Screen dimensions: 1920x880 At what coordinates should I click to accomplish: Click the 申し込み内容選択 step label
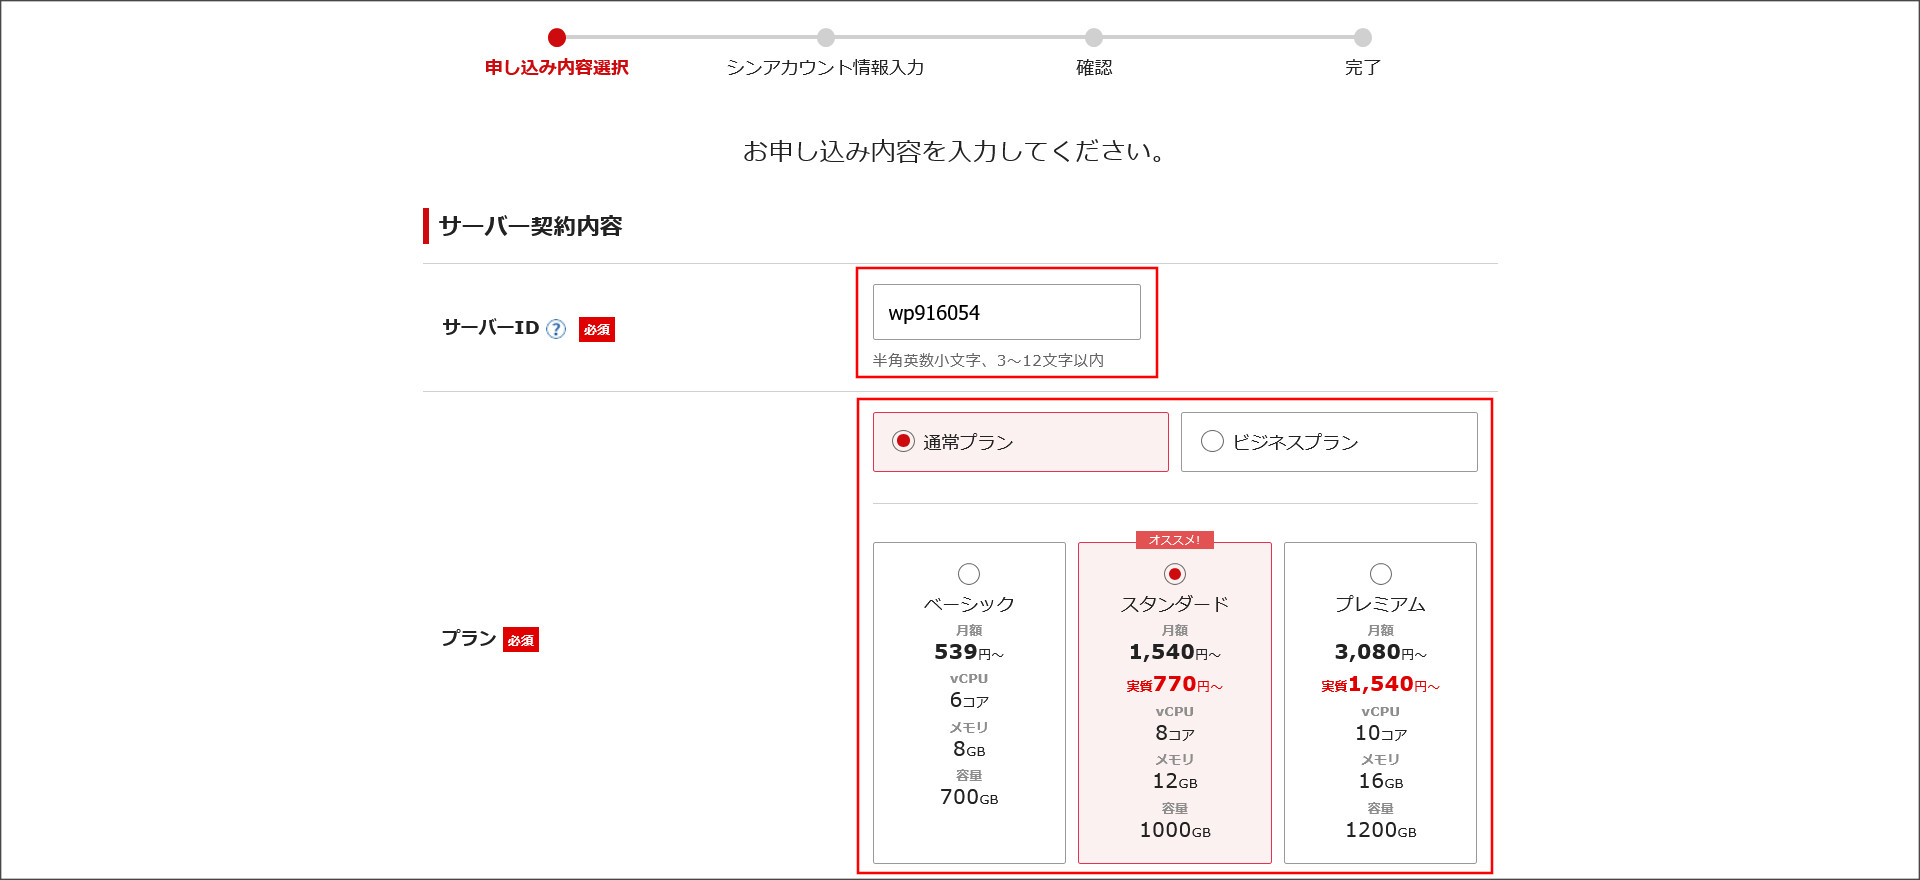coord(557,68)
